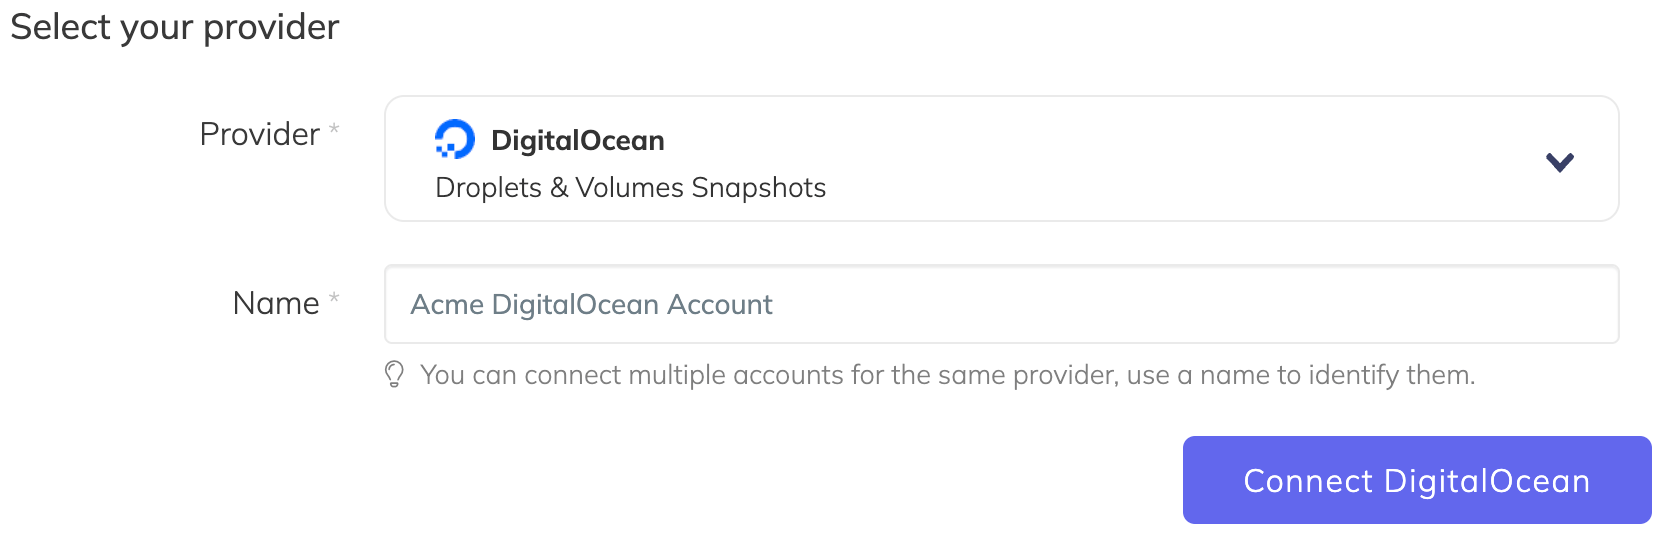Click the DigitalOcean logo icon
The height and width of the screenshot is (536, 1660).
(x=455, y=140)
